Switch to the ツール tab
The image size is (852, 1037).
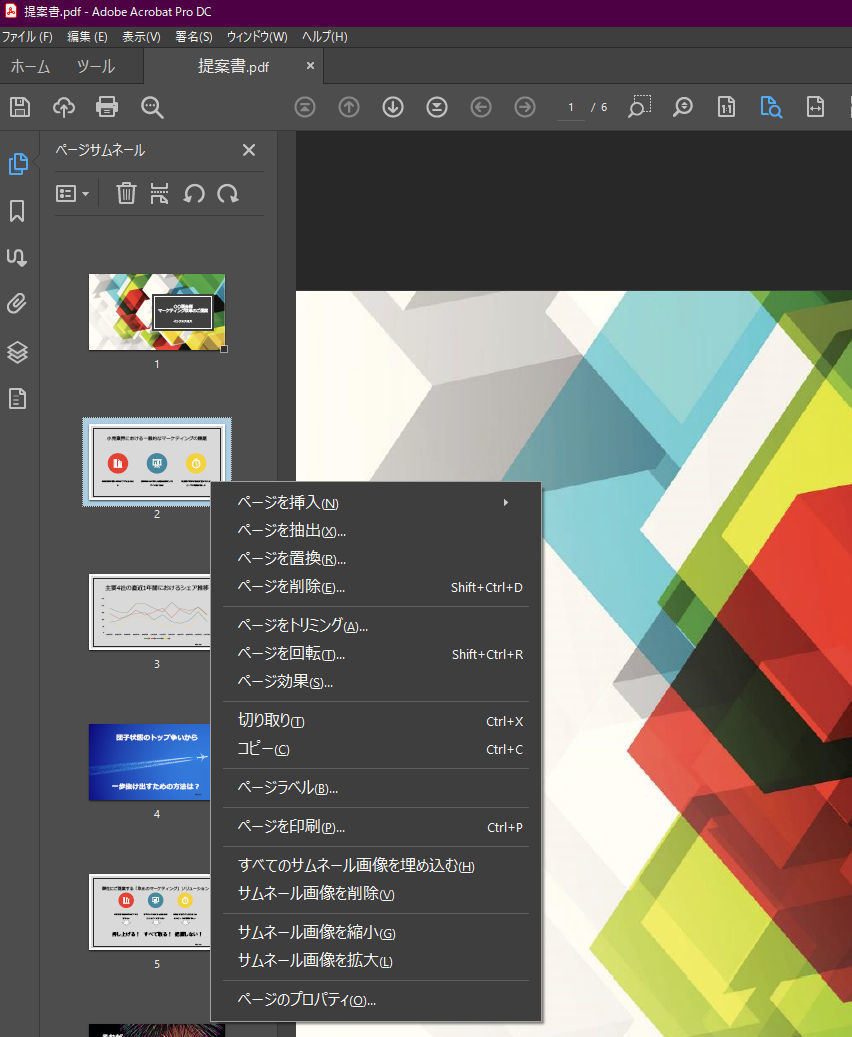96,67
